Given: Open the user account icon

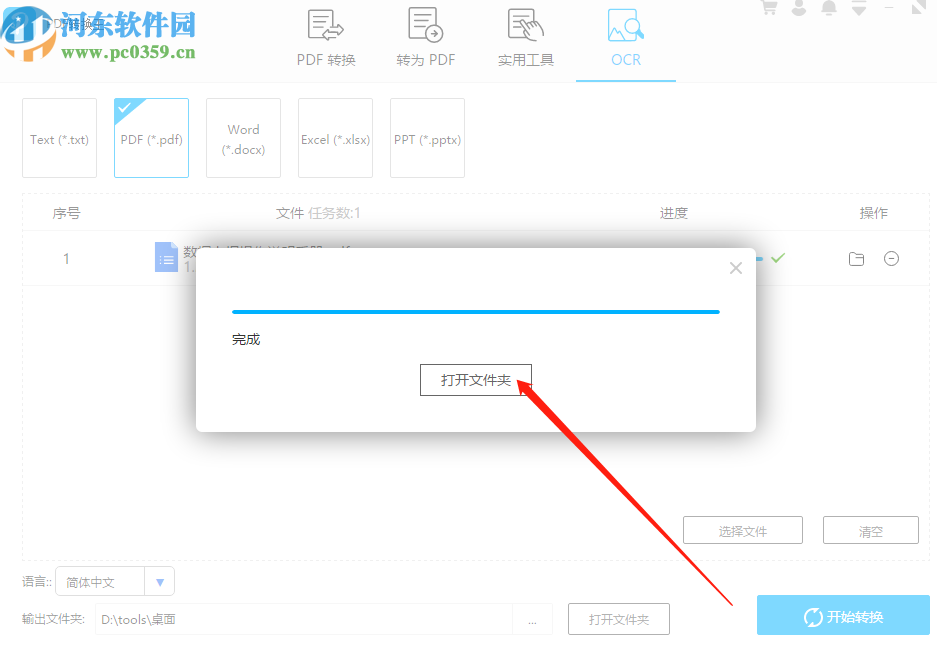Looking at the screenshot, I should (x=799, y=7).
